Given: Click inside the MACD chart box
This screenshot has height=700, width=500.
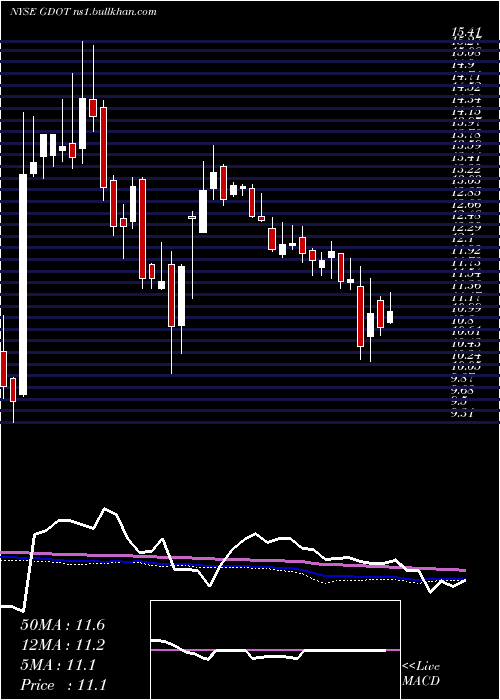Looking at the screenshot, I should click(275, 650).
